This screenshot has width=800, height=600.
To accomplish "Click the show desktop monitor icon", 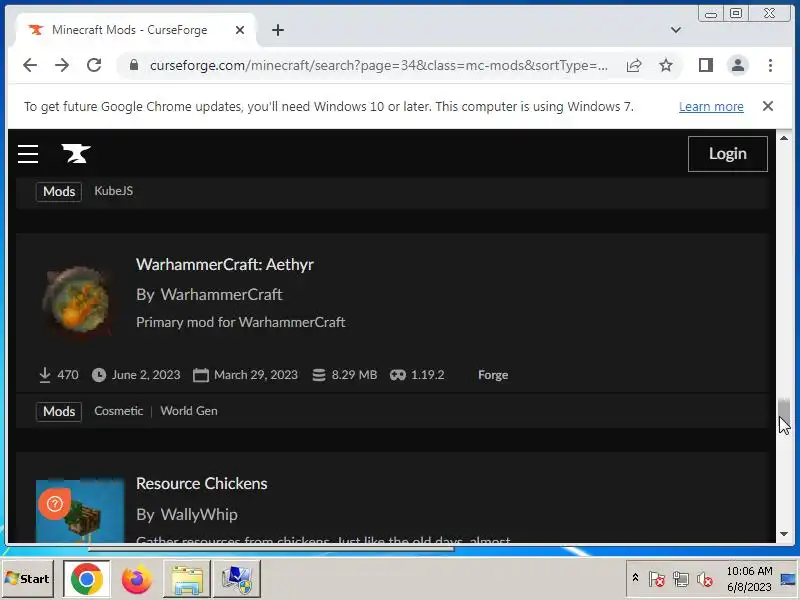I will pos(789,579).
